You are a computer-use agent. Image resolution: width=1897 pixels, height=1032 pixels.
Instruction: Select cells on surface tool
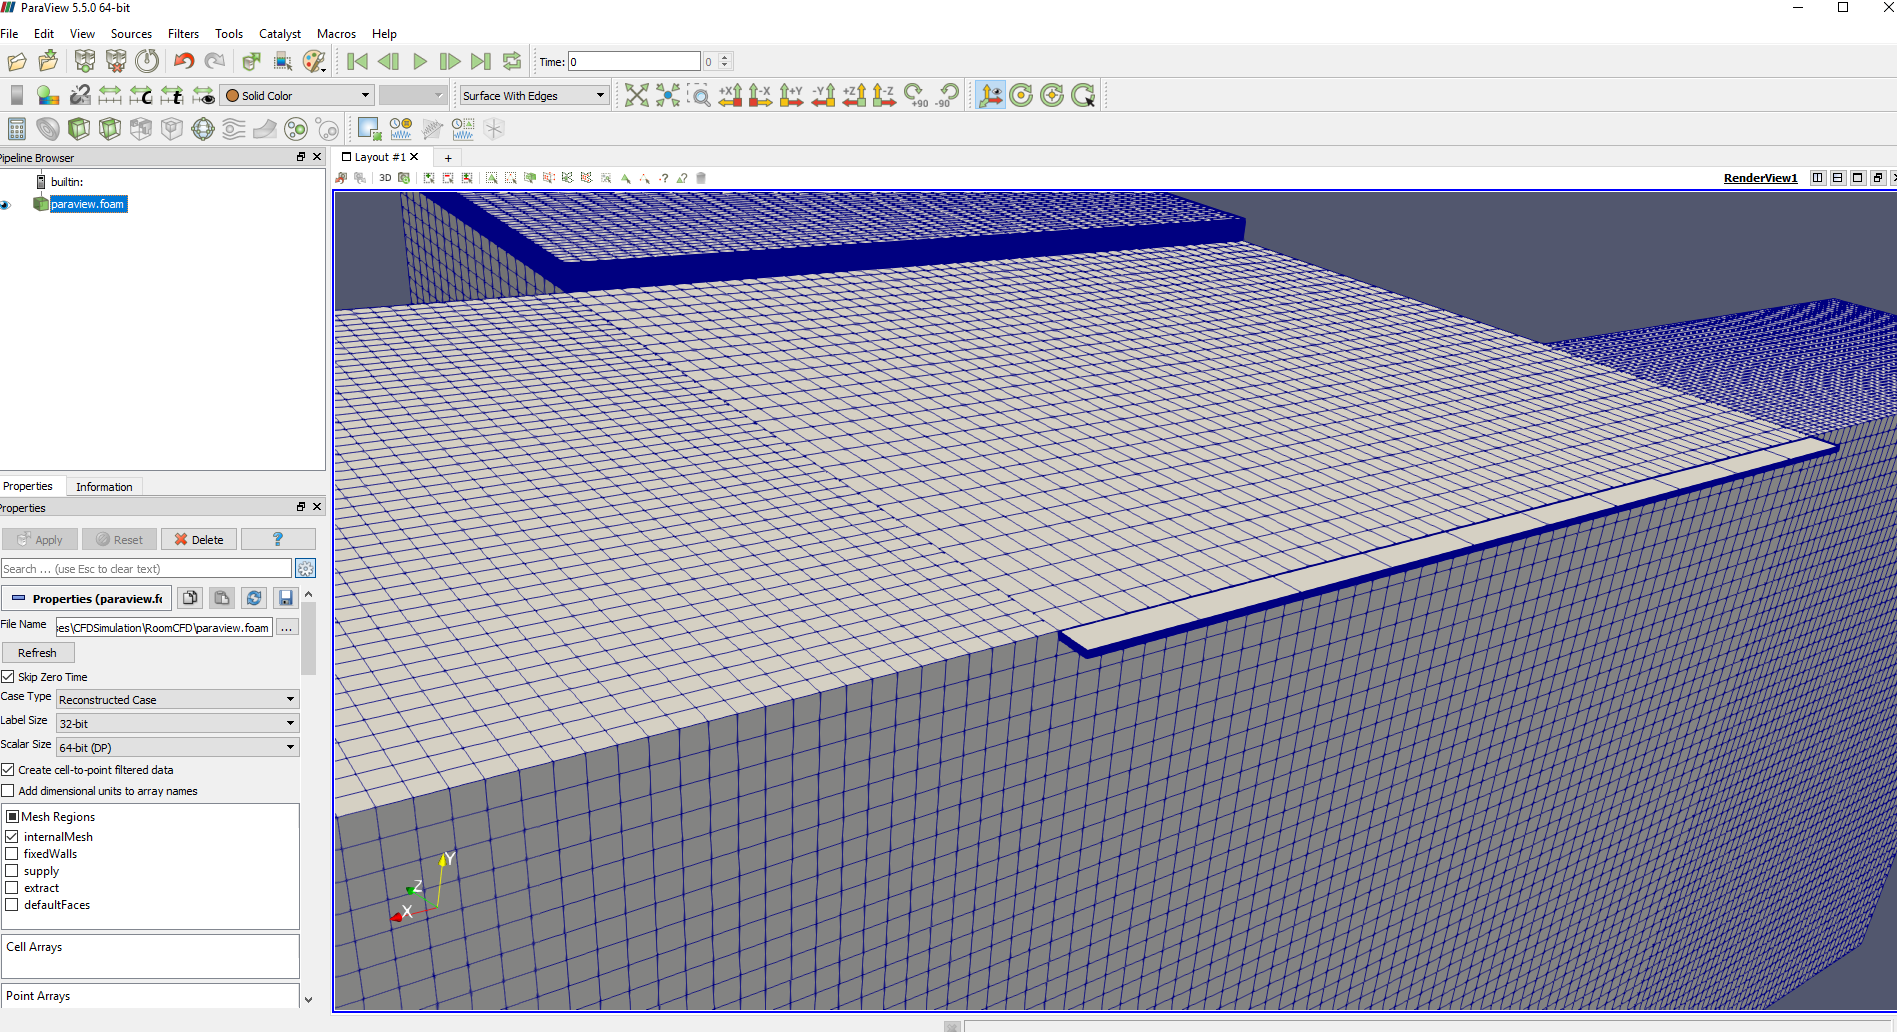click(492, 178)
